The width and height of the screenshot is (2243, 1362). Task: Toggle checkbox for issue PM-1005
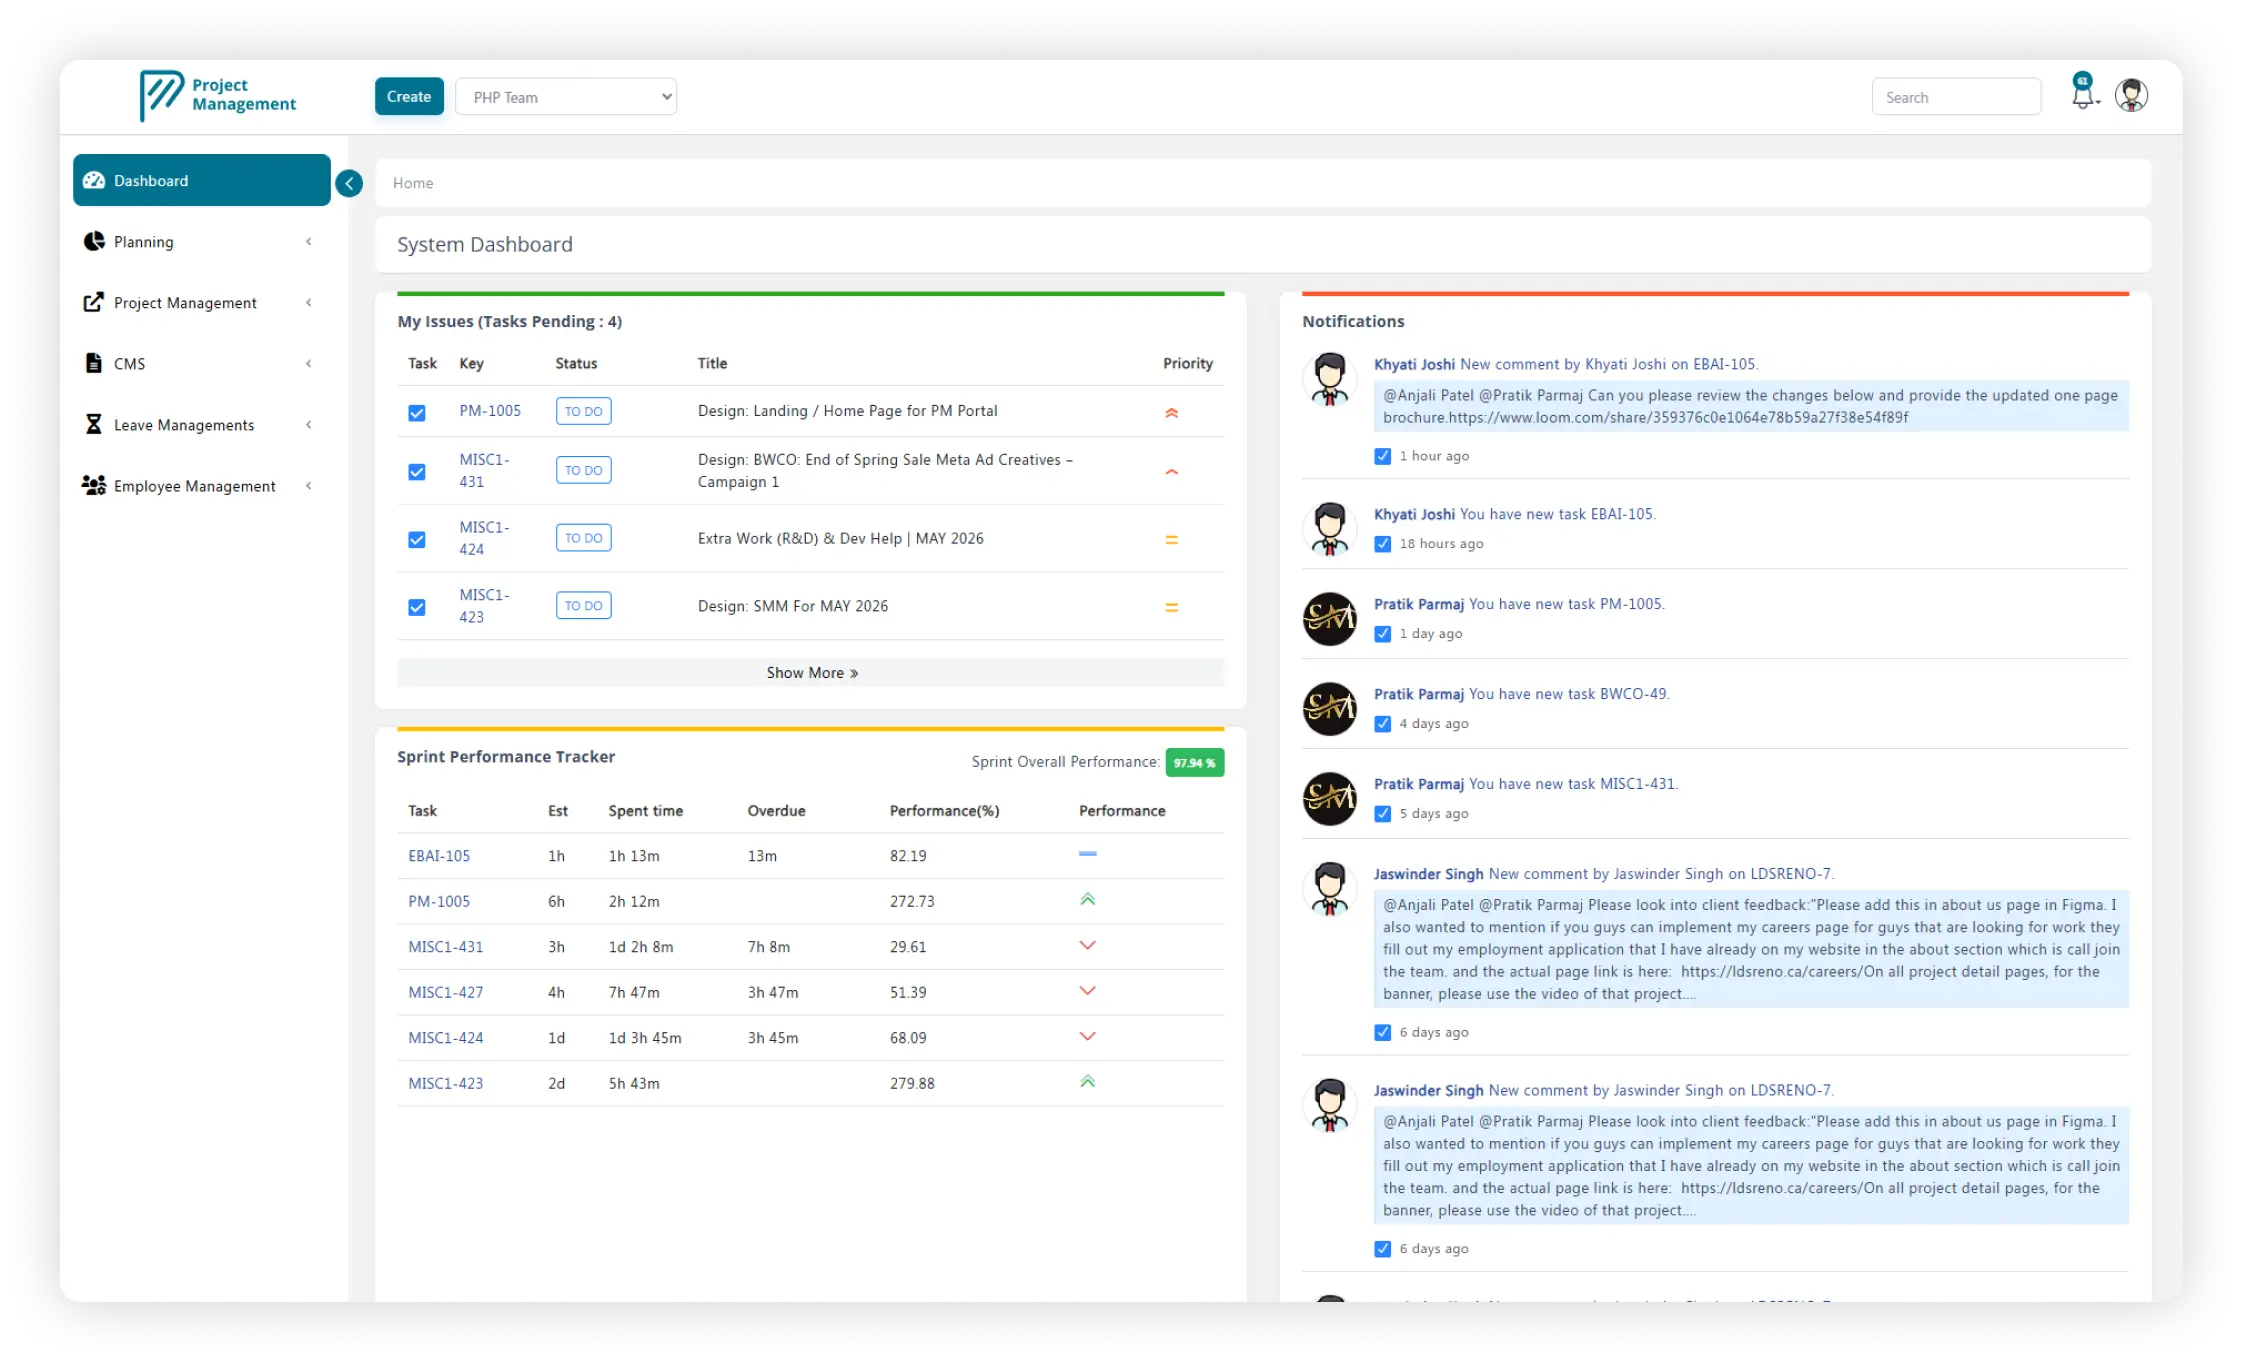pos(417,413)
